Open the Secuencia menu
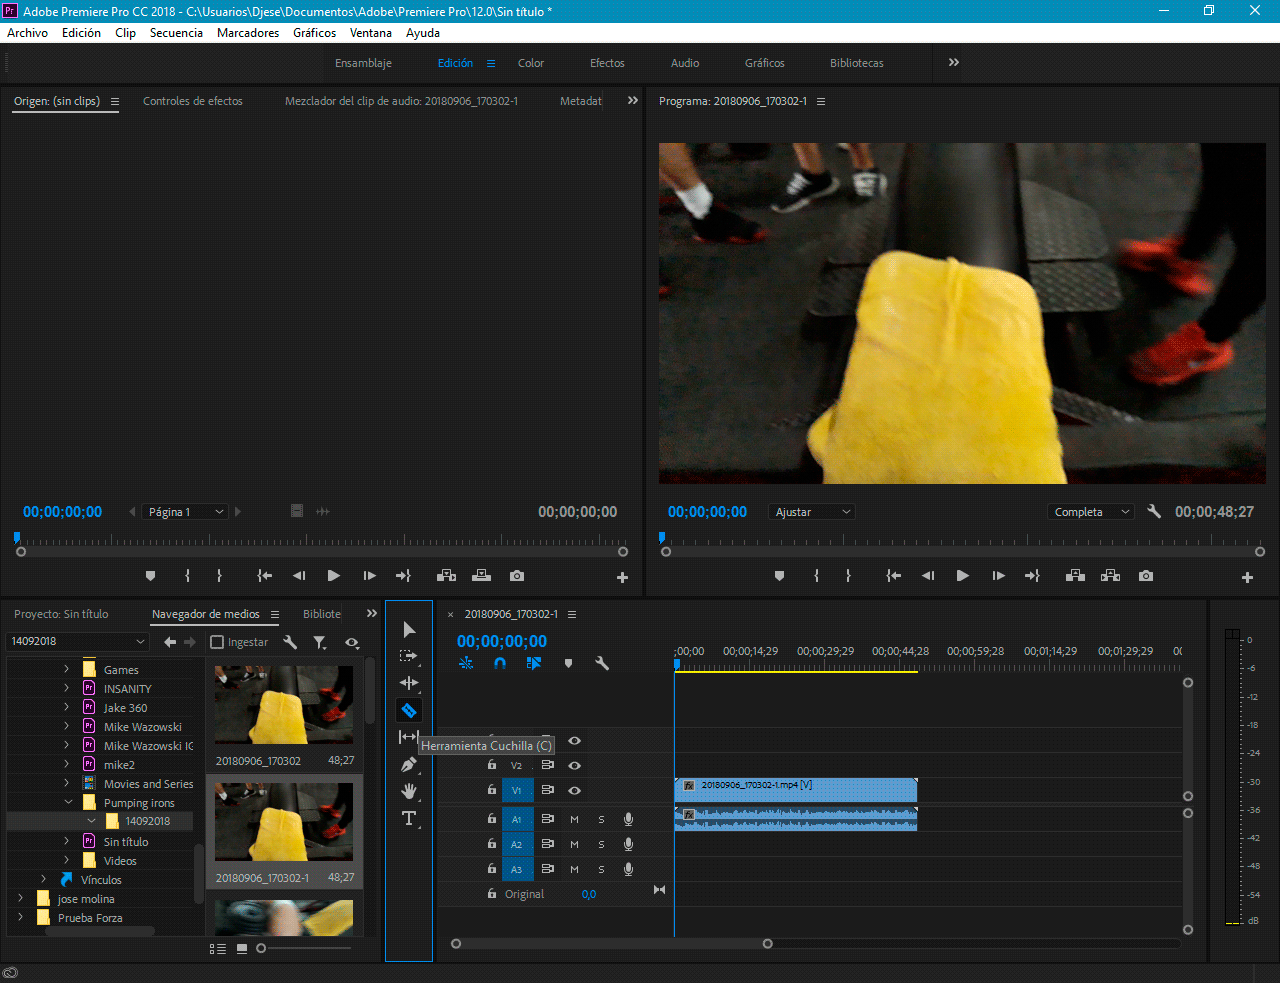Screen dimensions: 1280x983 (176, 33)
